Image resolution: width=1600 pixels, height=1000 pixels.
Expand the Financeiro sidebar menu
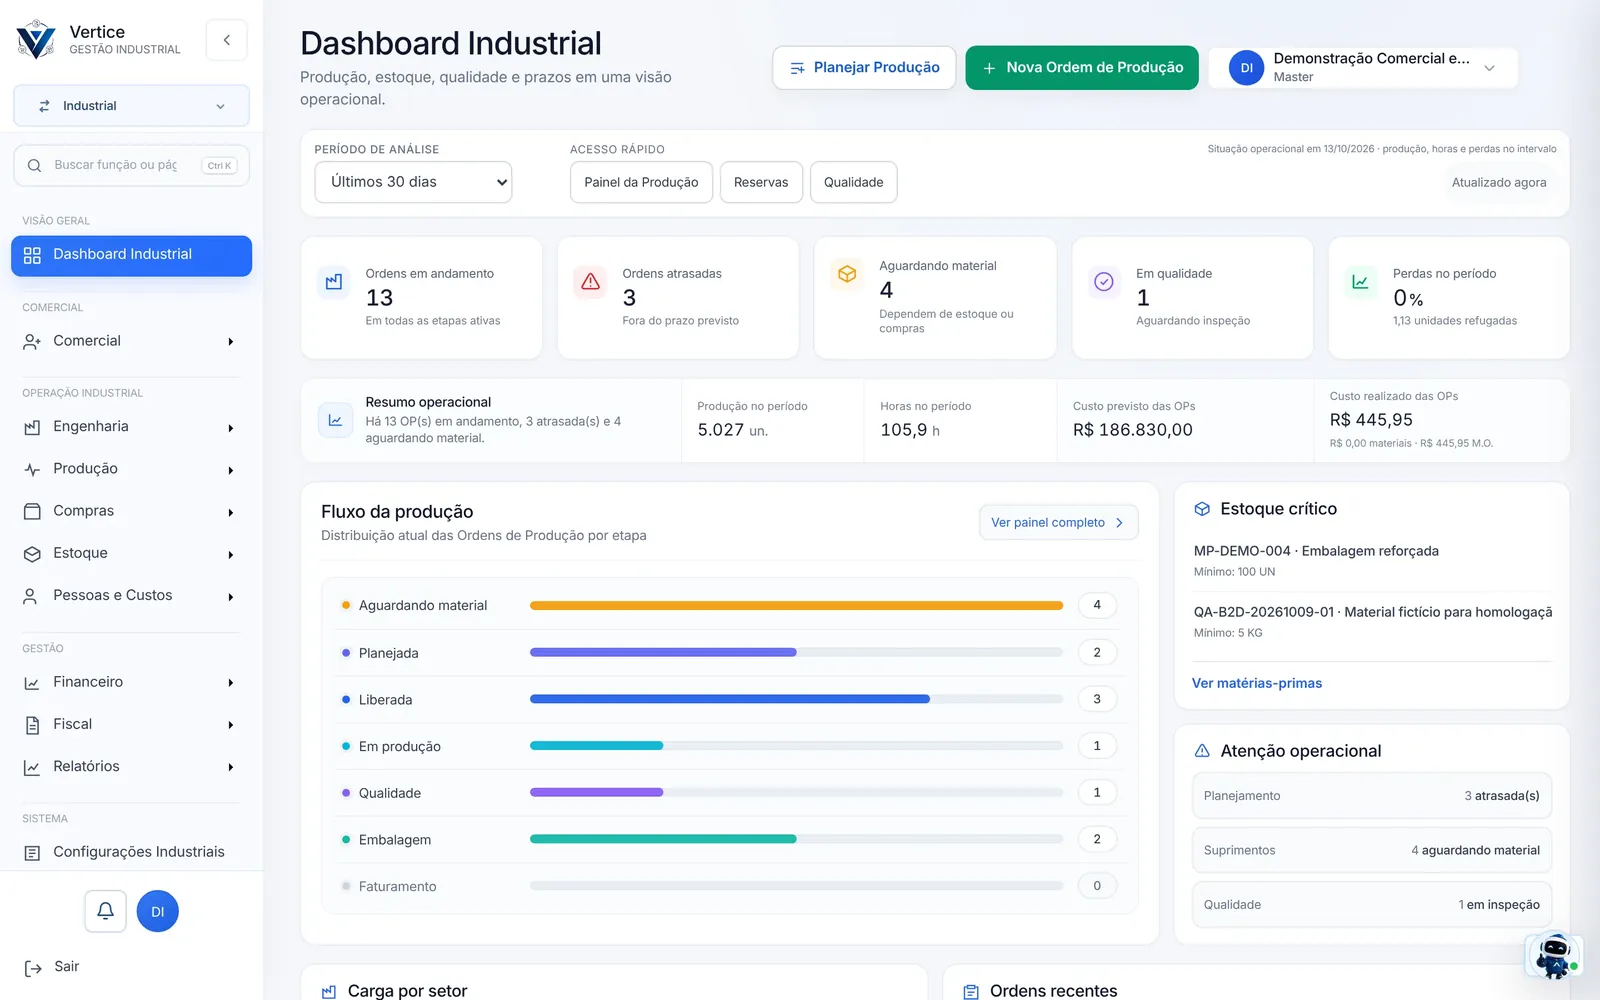click(x=131, y=682)
